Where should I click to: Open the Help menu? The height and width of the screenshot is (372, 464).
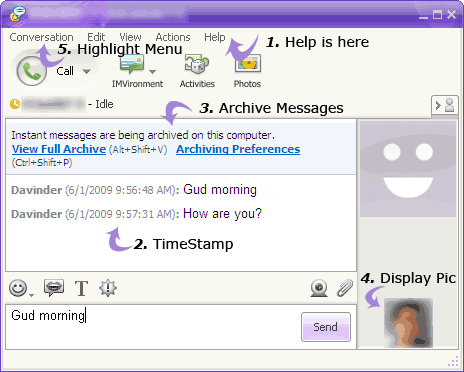click(215, 37)
